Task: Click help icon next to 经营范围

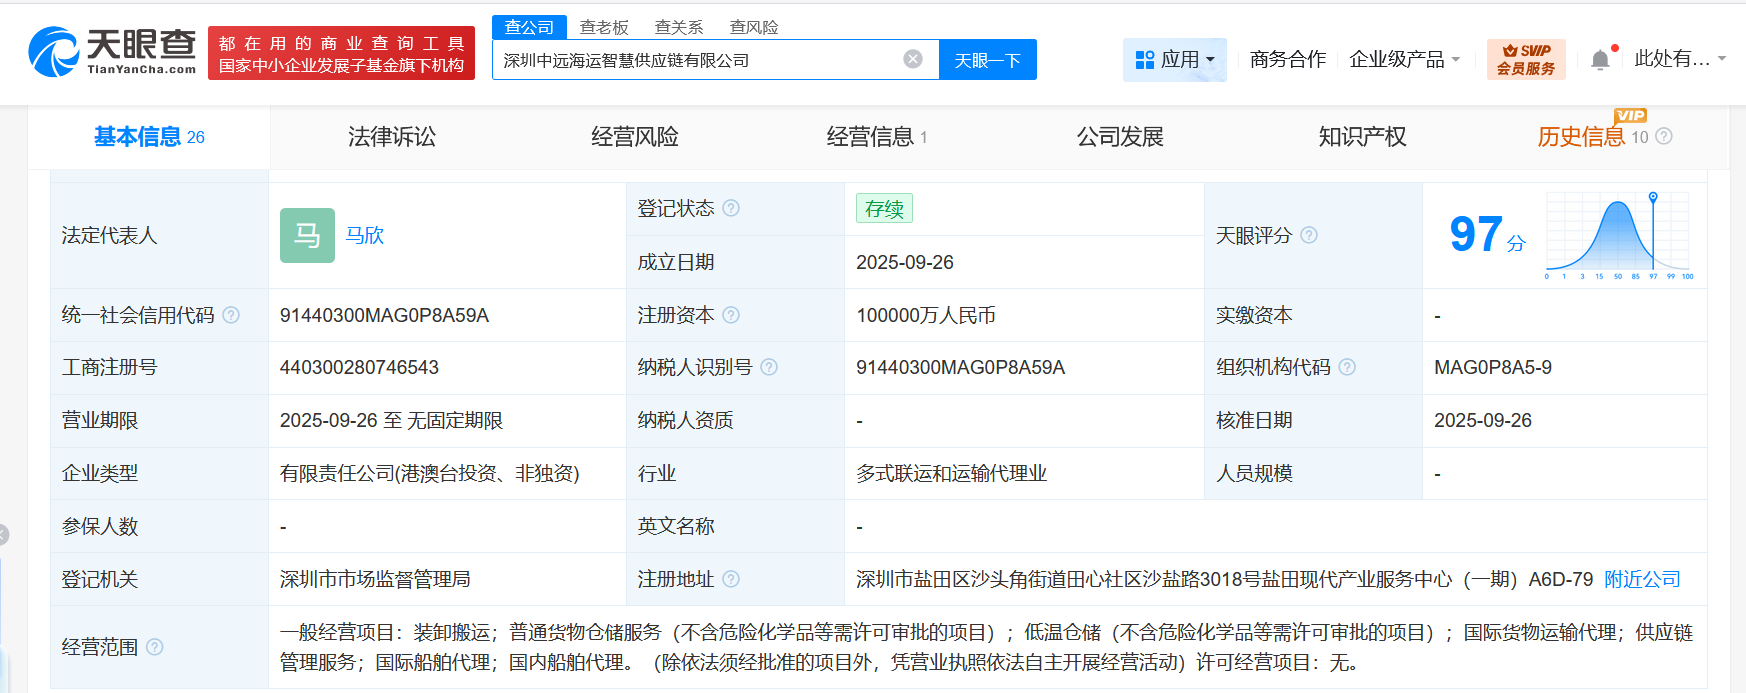Action: pyautogui.click(x=155, y=647)
